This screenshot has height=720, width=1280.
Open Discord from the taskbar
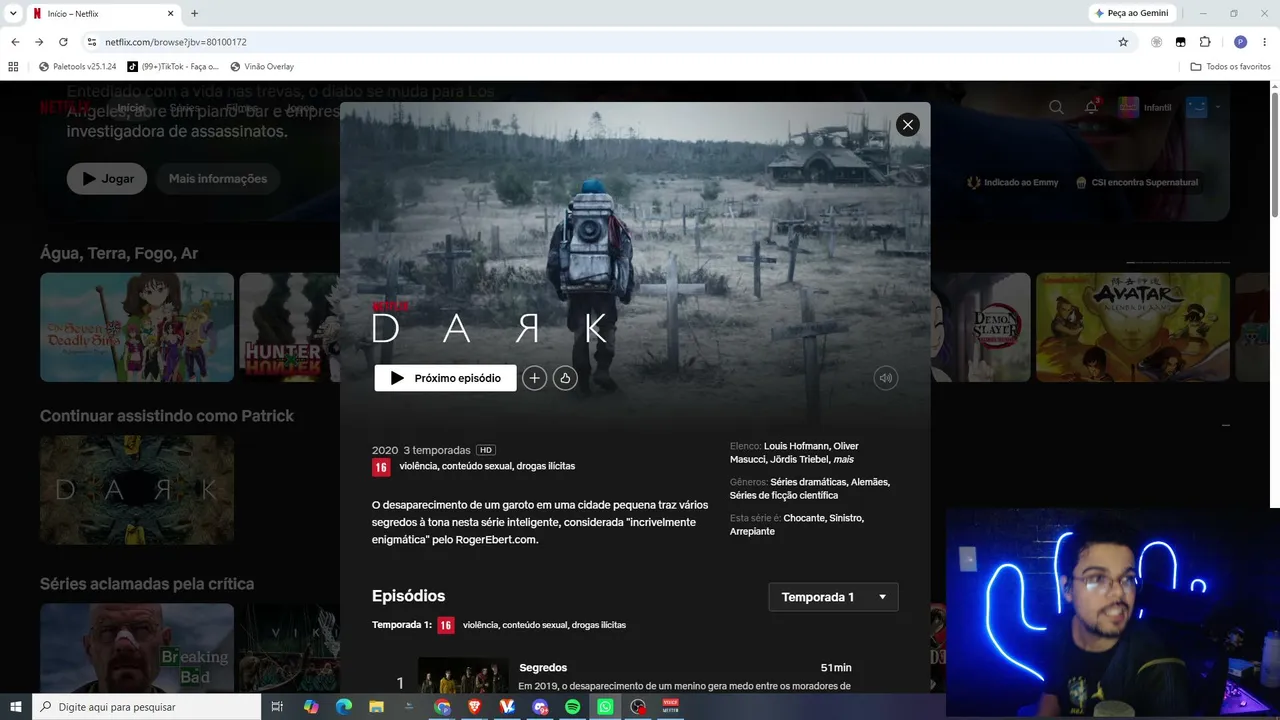click(x=540, y=707)
